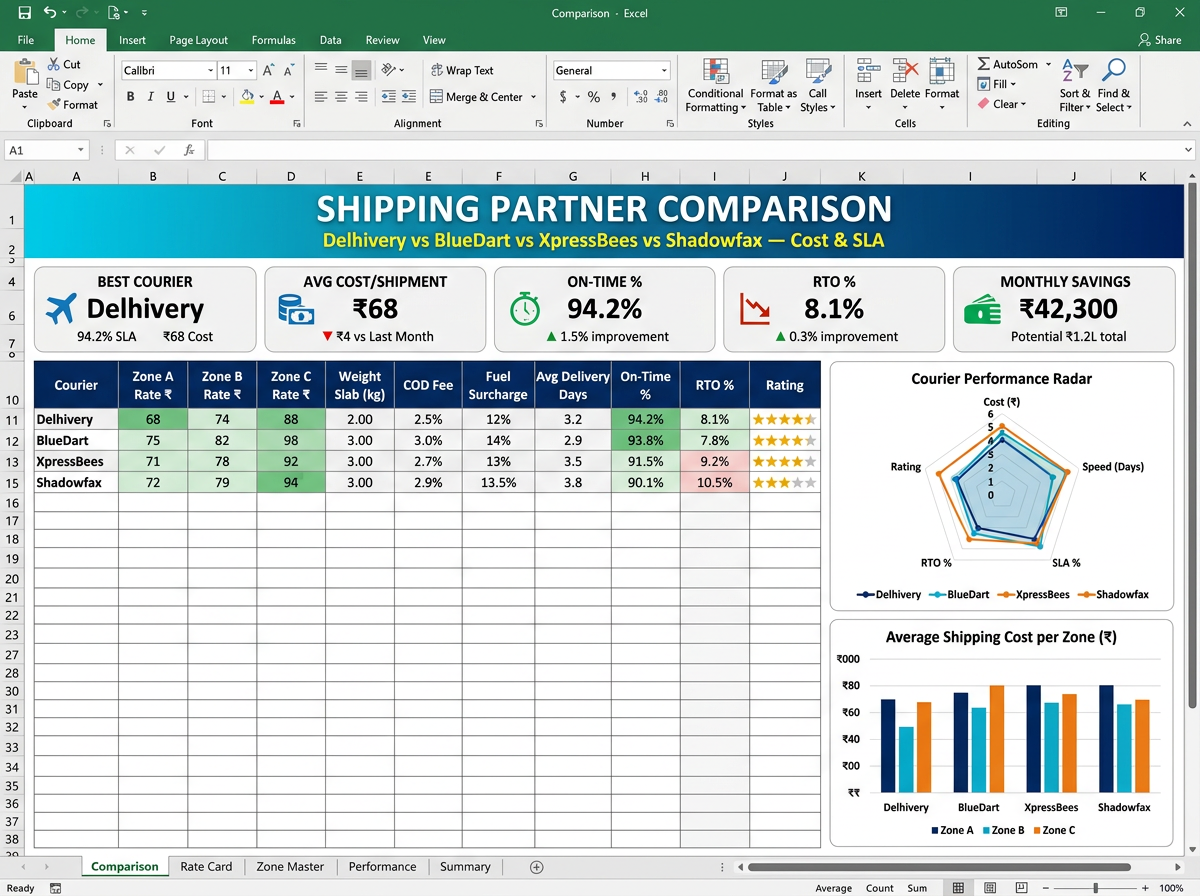
Task: Open Cell Styles gallery
Action: click(817, 85)
